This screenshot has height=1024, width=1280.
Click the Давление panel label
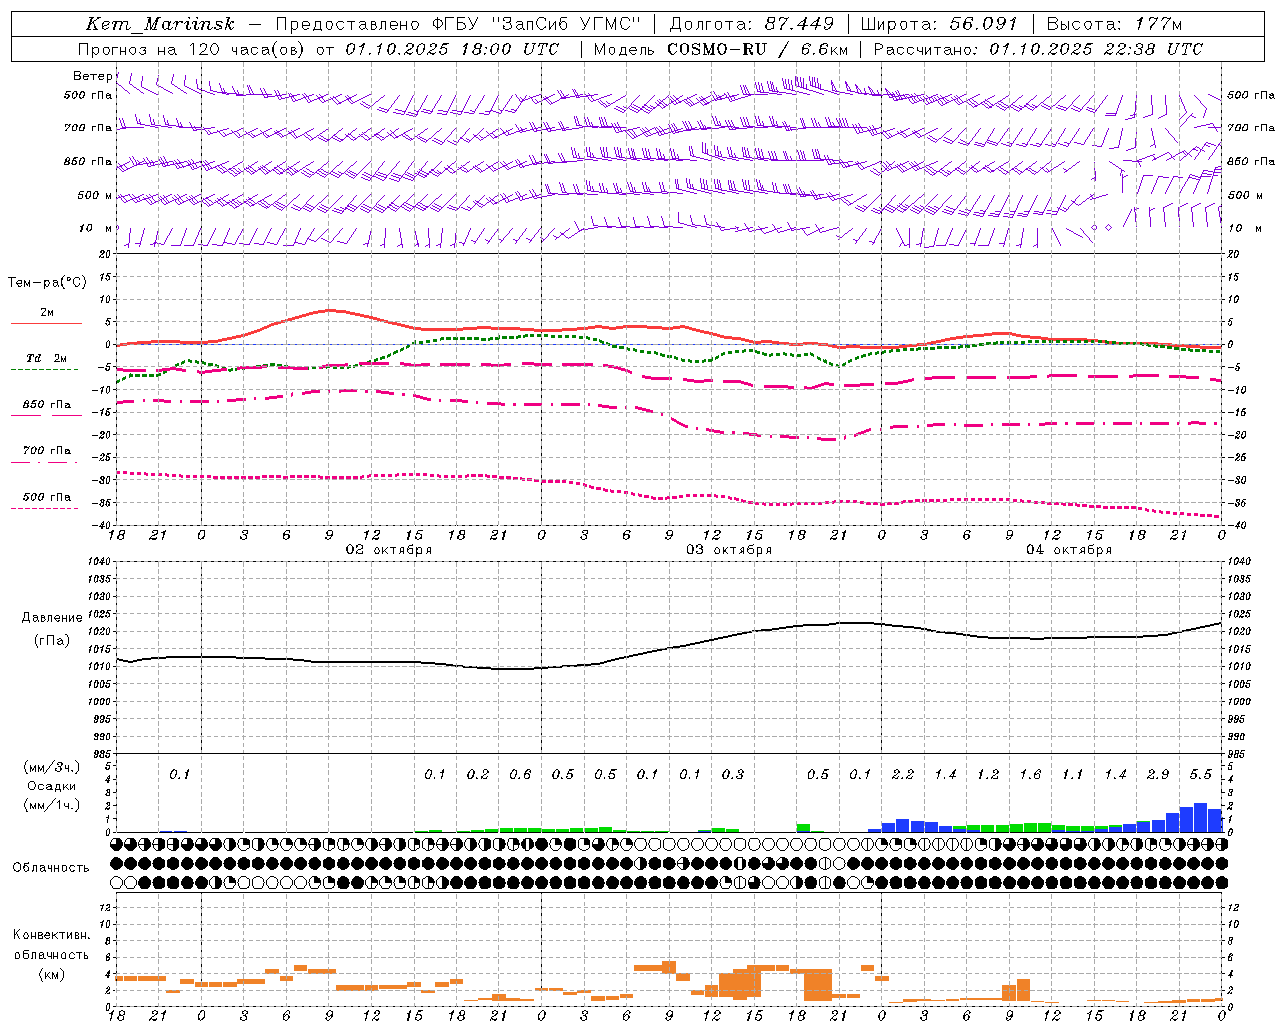pyautogui.click(x=52, y=617)
